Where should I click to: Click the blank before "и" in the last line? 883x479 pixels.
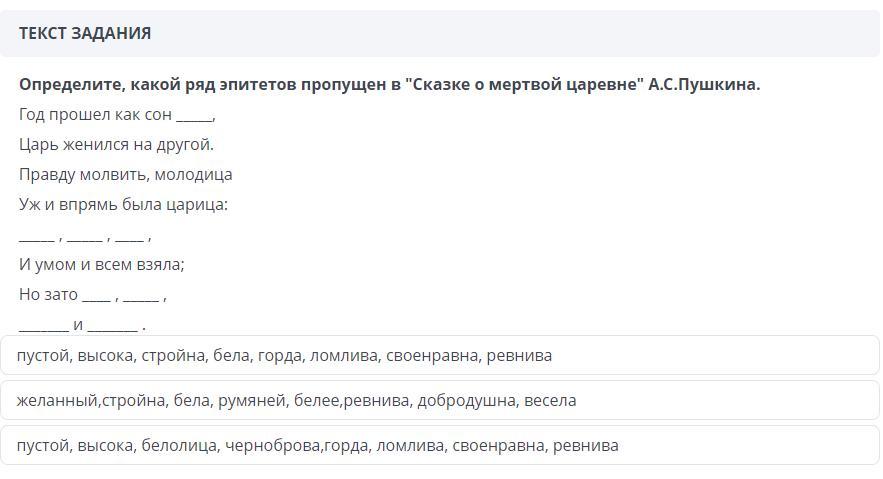coord(44,328)
